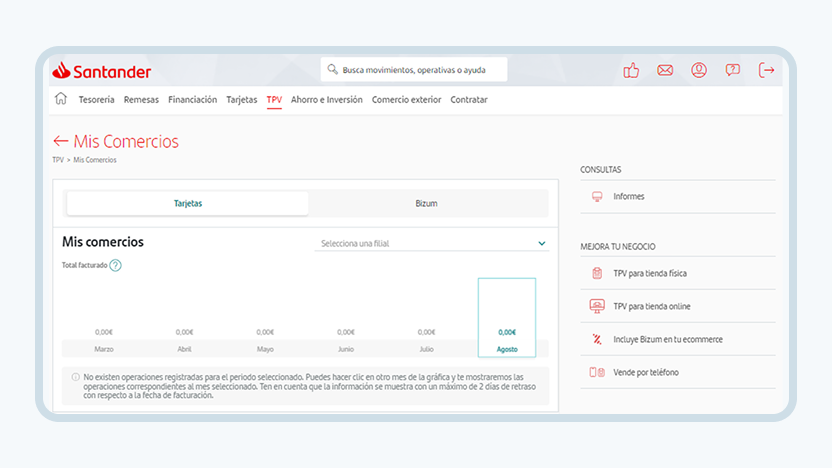The height and width of the screenshot is (468, 832).
Task: Click the Informes monitor icon
Action: tap(597, 197)
